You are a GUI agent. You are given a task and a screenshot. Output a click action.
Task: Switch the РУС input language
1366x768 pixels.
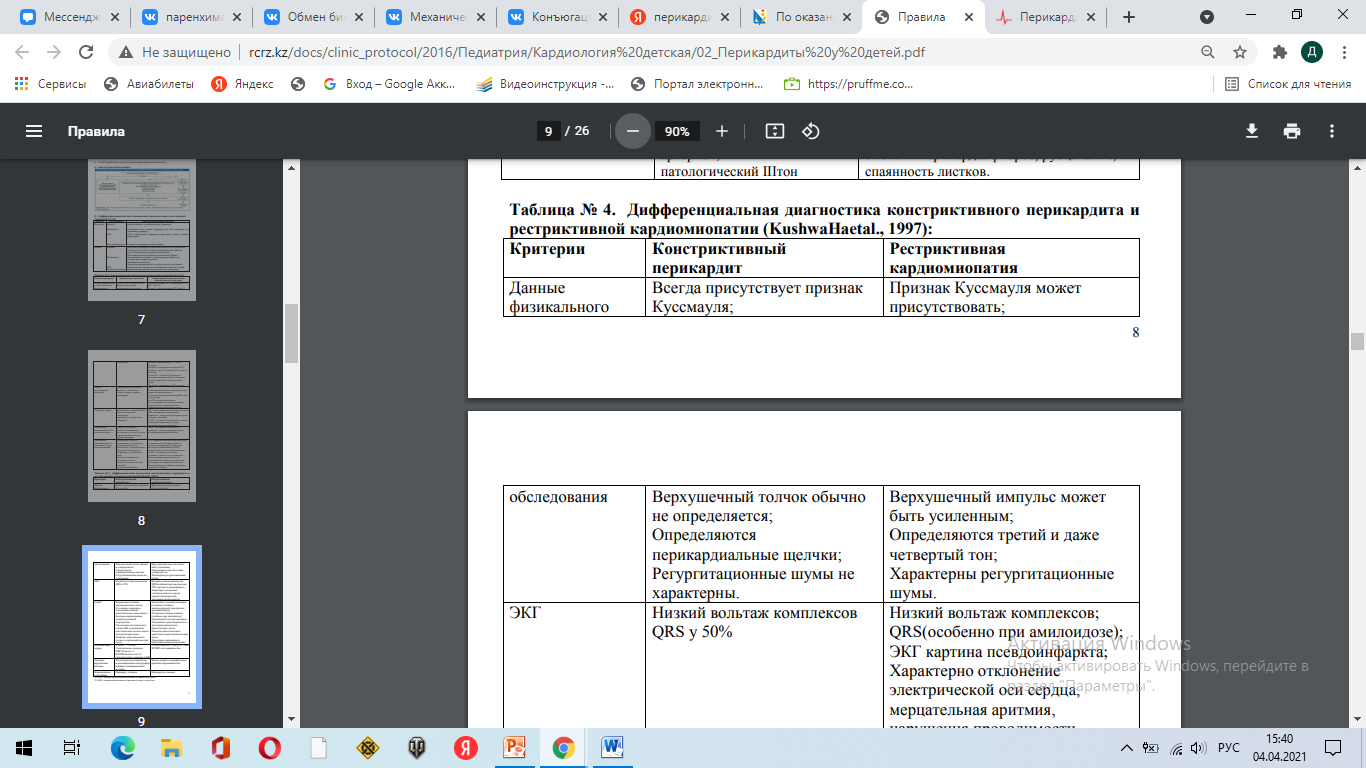[x=1229, y=747]
